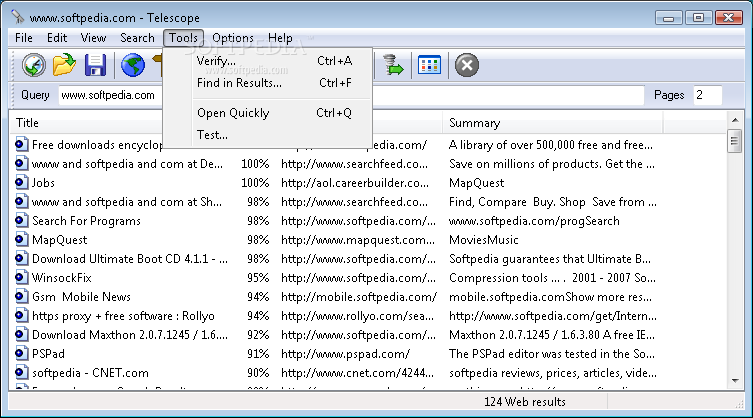Click the http://www.pspad.com/ URL cell

pyautogui.click(x=345, y=354)
